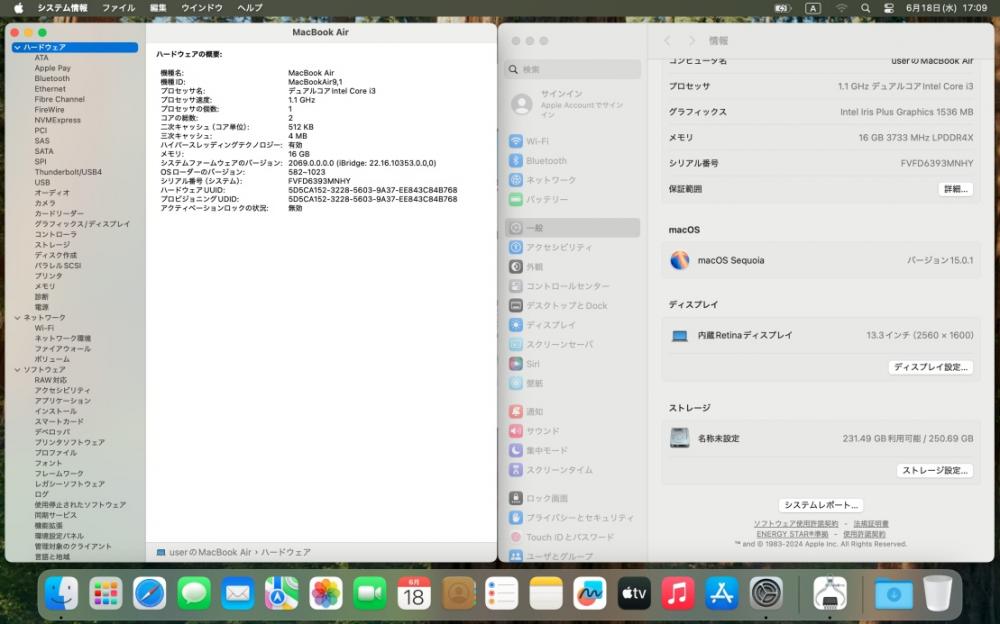The height and width of the screenshot is (624, 1000).
Task: Open Reminders app in Dock
Action: click(x=502, y=593)
